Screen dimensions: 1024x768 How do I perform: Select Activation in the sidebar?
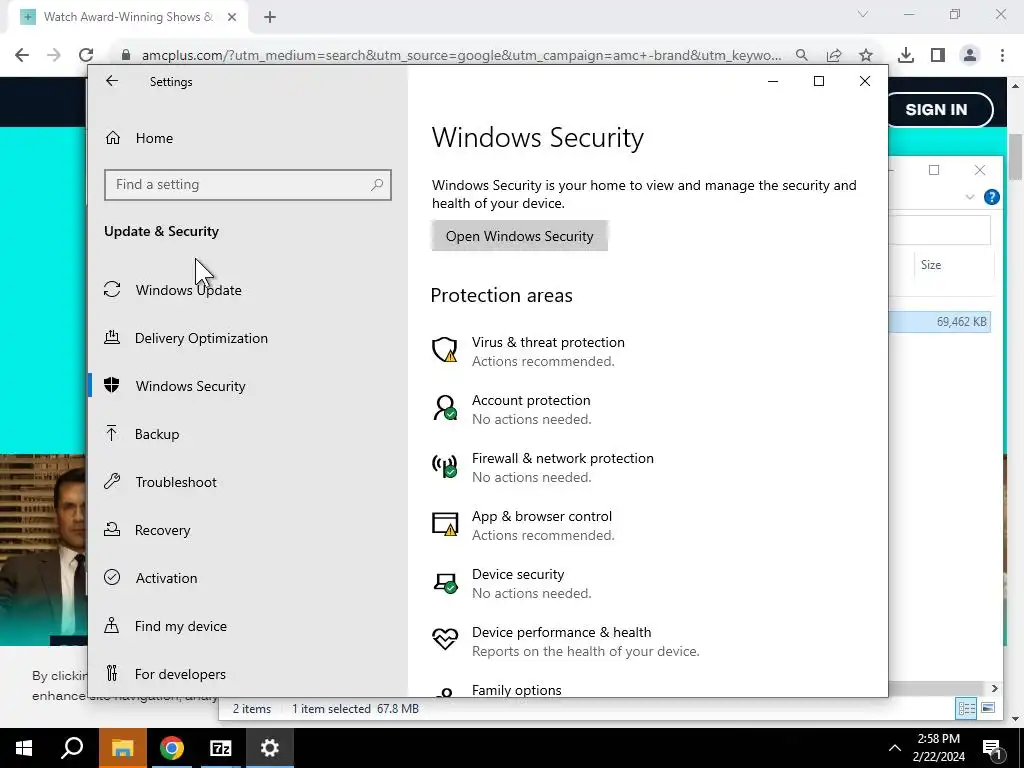pyautogui.click(x=167, y=578)
